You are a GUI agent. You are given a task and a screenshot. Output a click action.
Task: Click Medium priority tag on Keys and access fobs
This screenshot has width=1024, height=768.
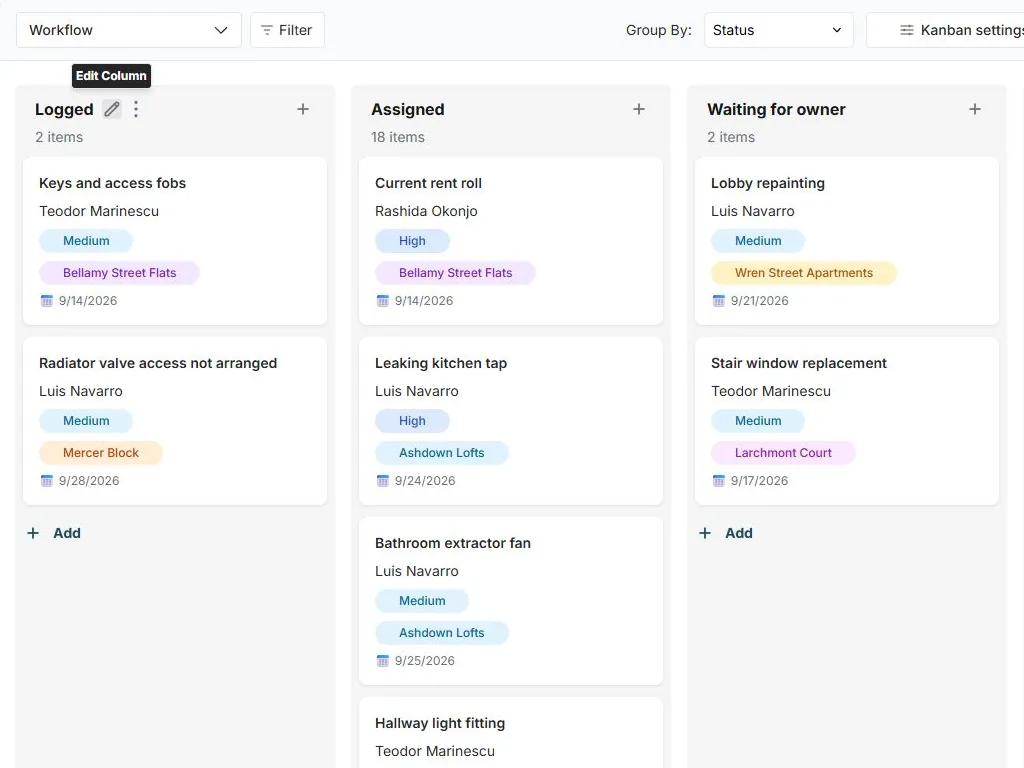pyautogui.click(x=86, y=241)
